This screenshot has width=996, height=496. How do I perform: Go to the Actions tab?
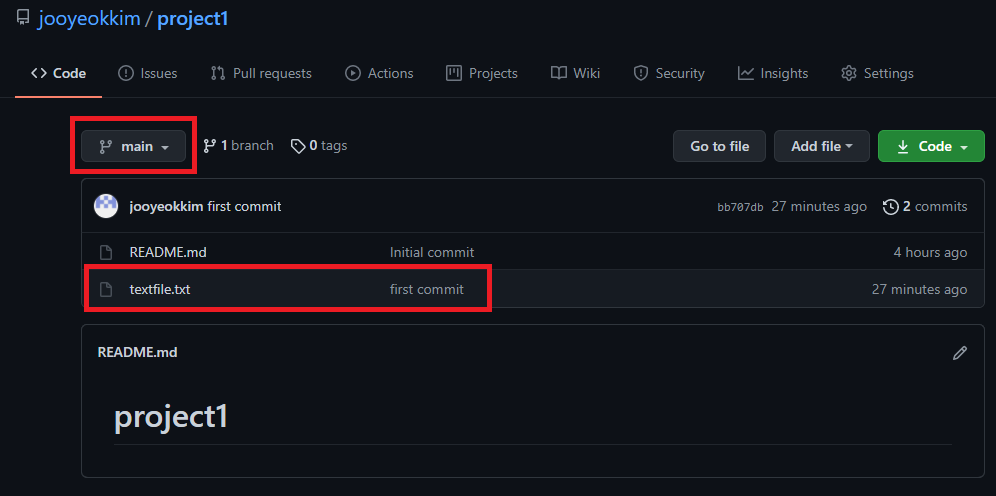[379, 74]
